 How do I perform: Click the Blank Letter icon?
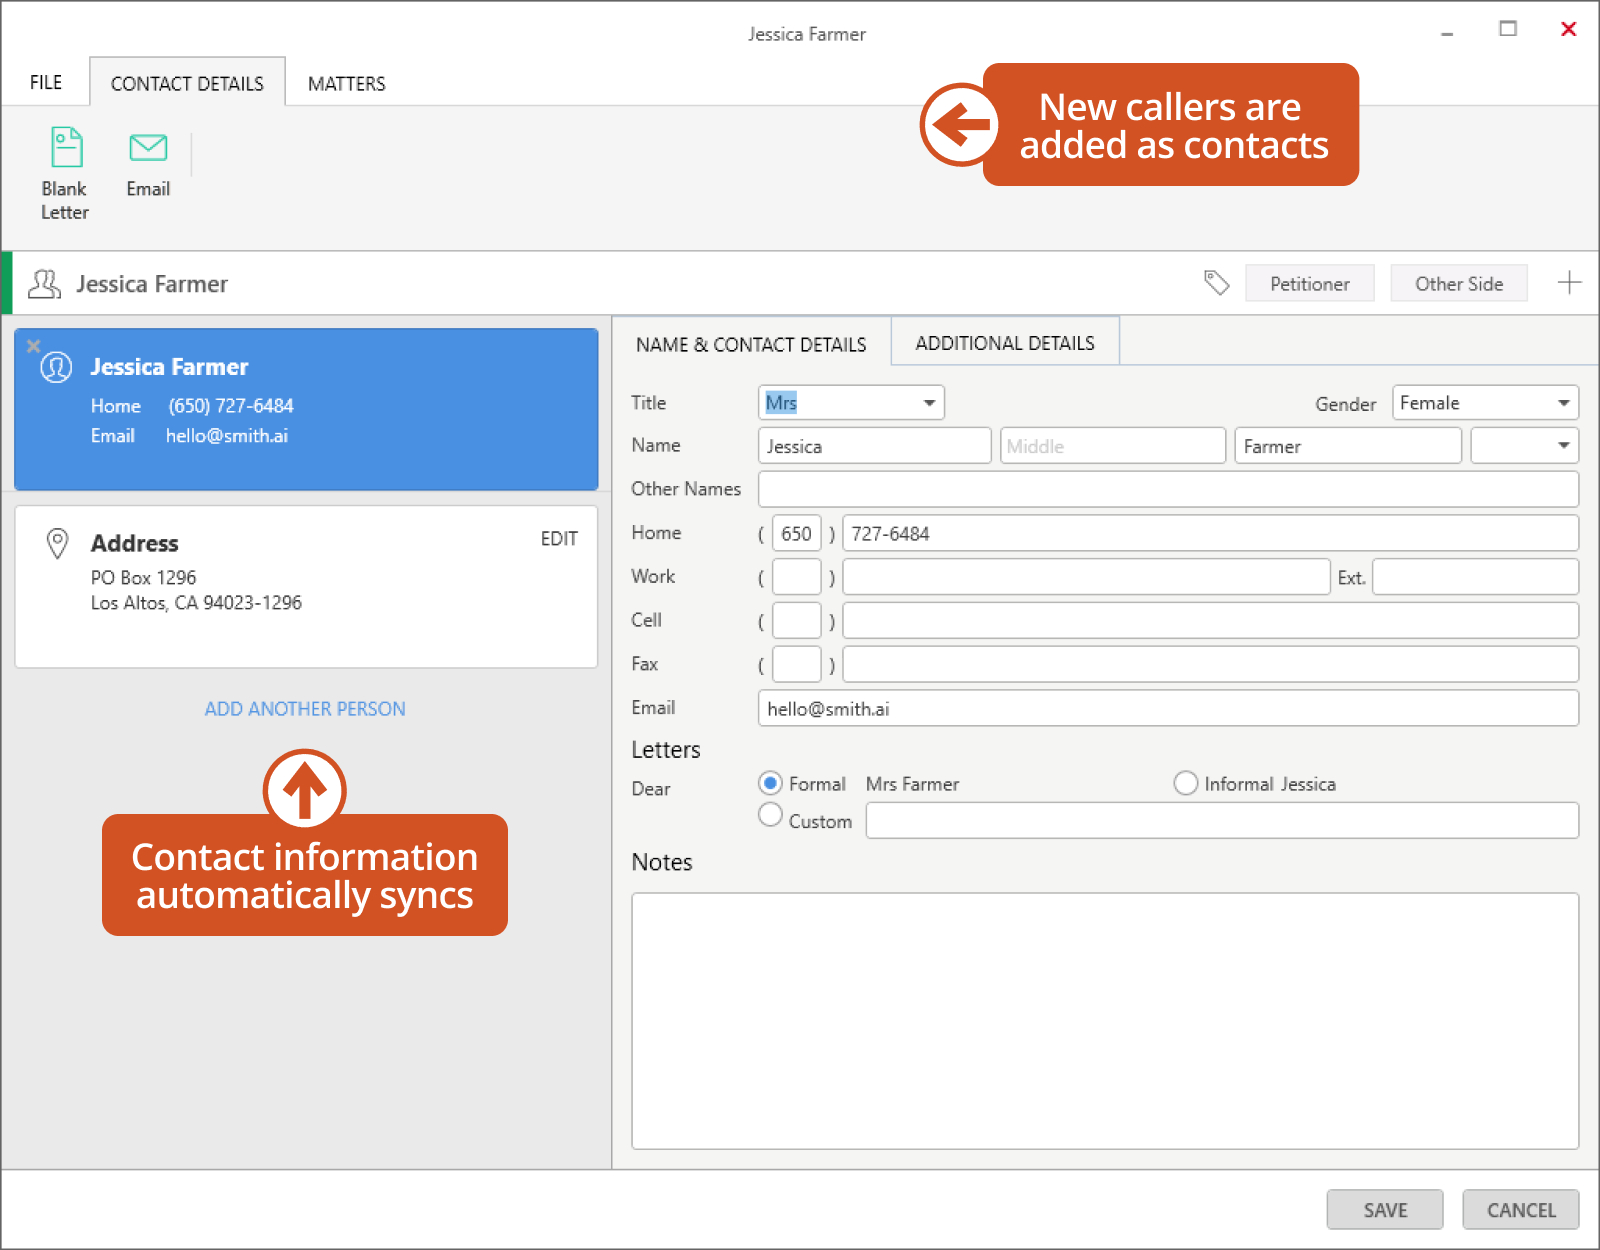[x=66, y=148]
